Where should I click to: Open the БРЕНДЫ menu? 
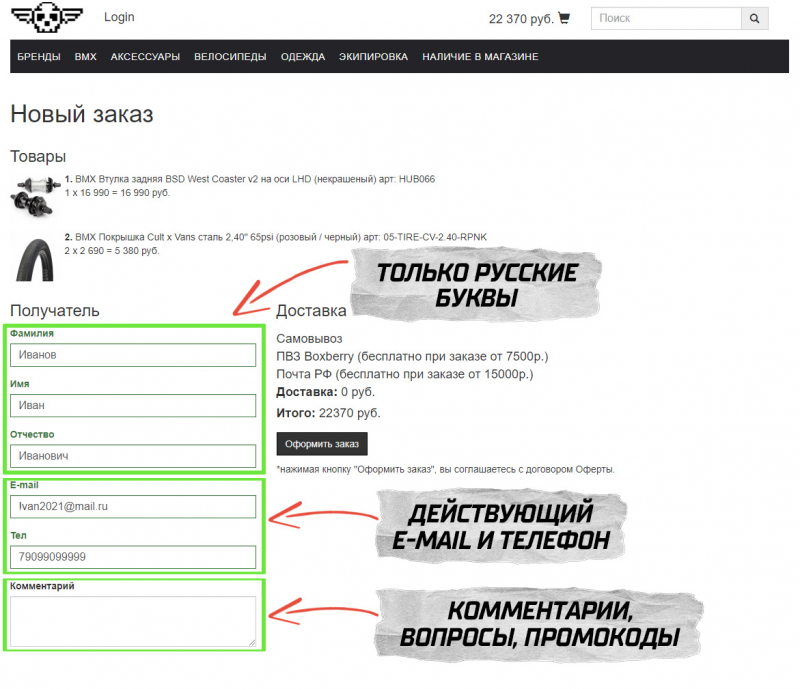tap(39, 57)
